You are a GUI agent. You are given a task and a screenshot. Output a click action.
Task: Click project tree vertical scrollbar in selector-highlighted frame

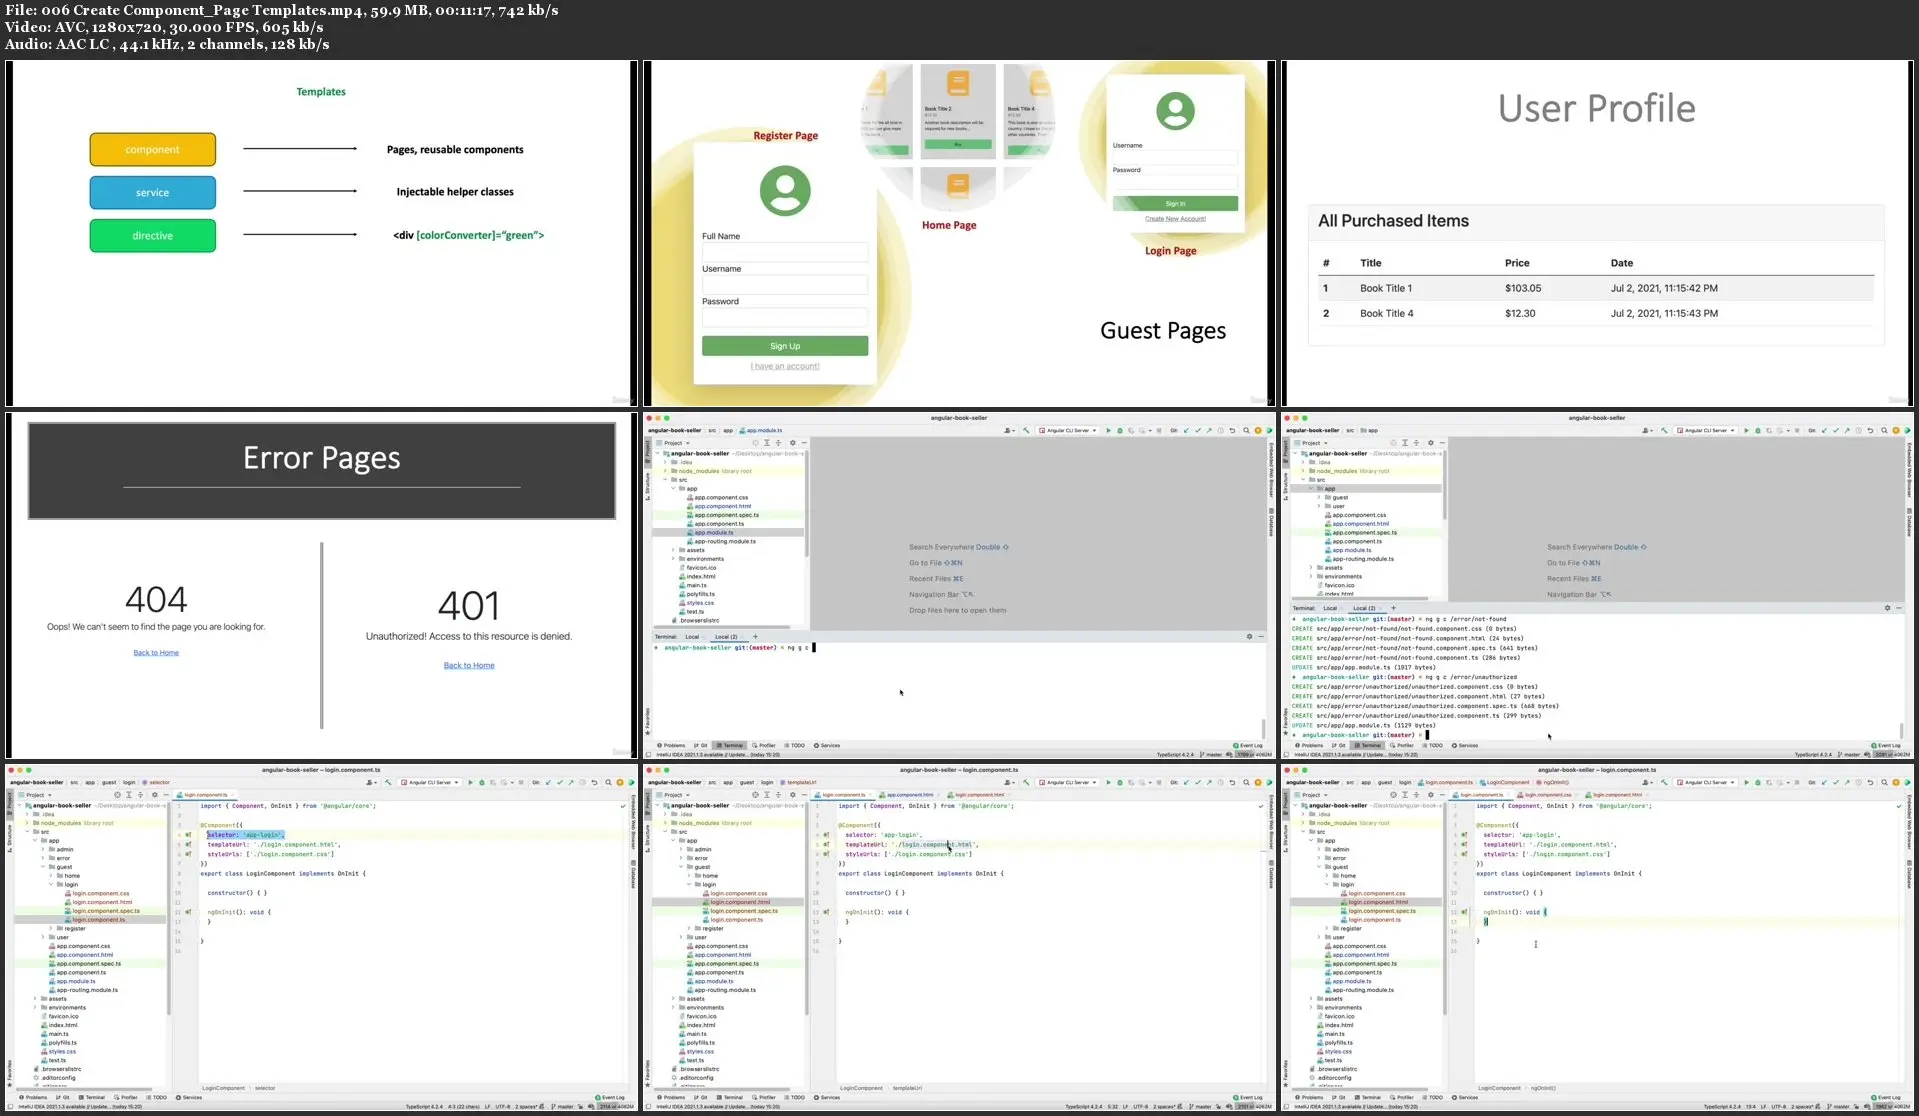[x=167, y=910]
